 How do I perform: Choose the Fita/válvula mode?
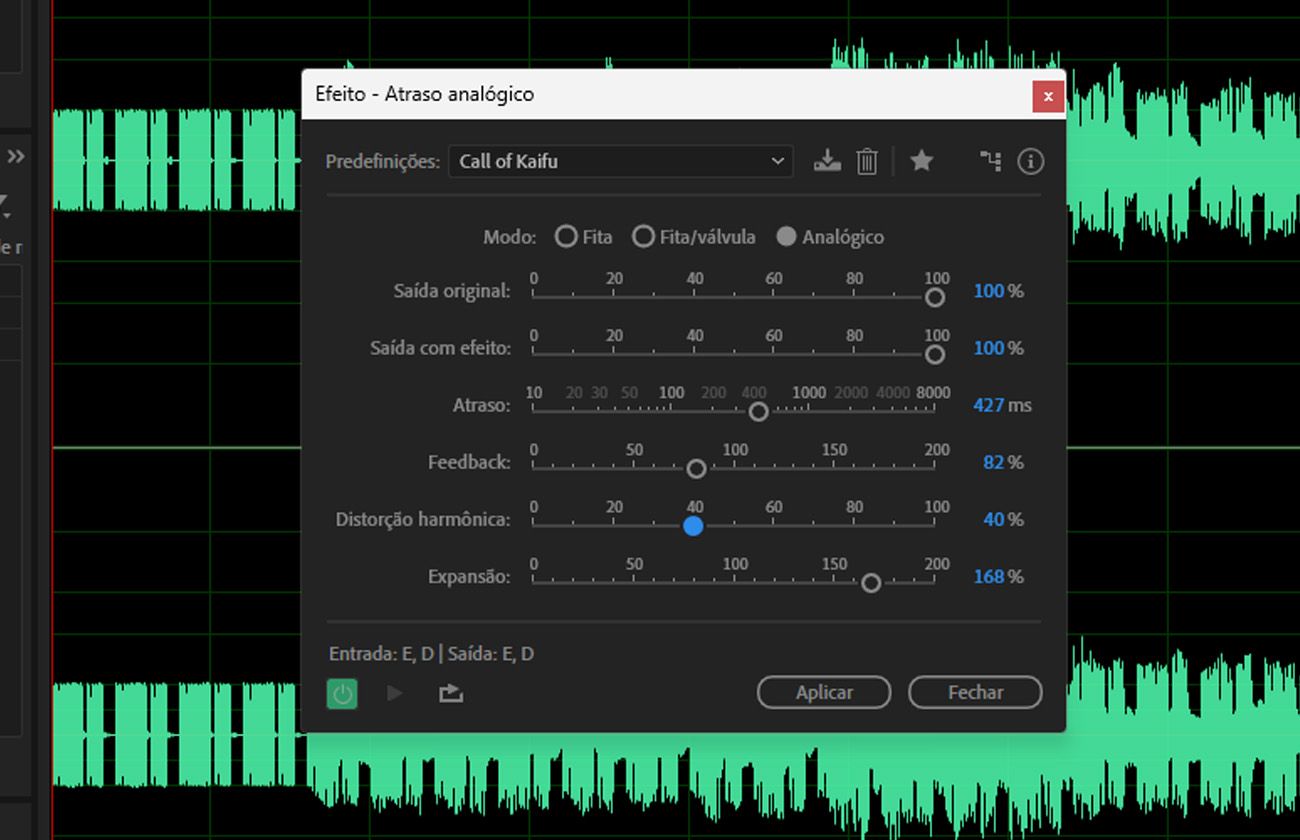[644, 237]
